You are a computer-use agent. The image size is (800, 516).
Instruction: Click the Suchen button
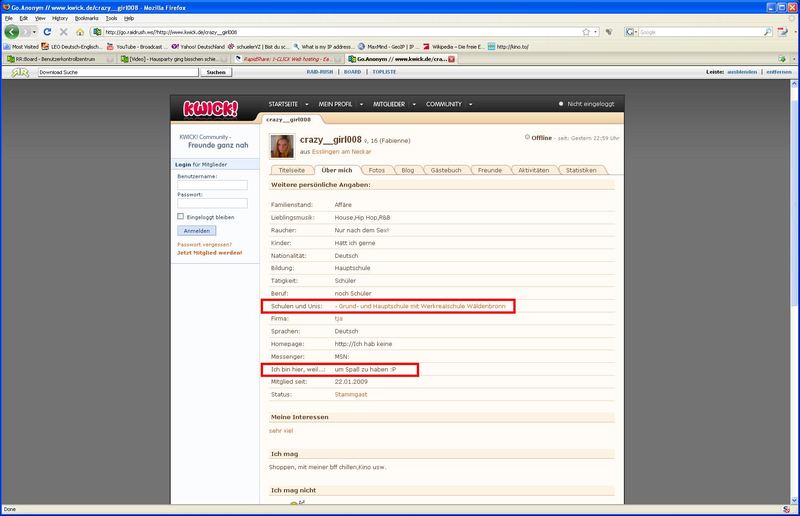click(216, 72)
